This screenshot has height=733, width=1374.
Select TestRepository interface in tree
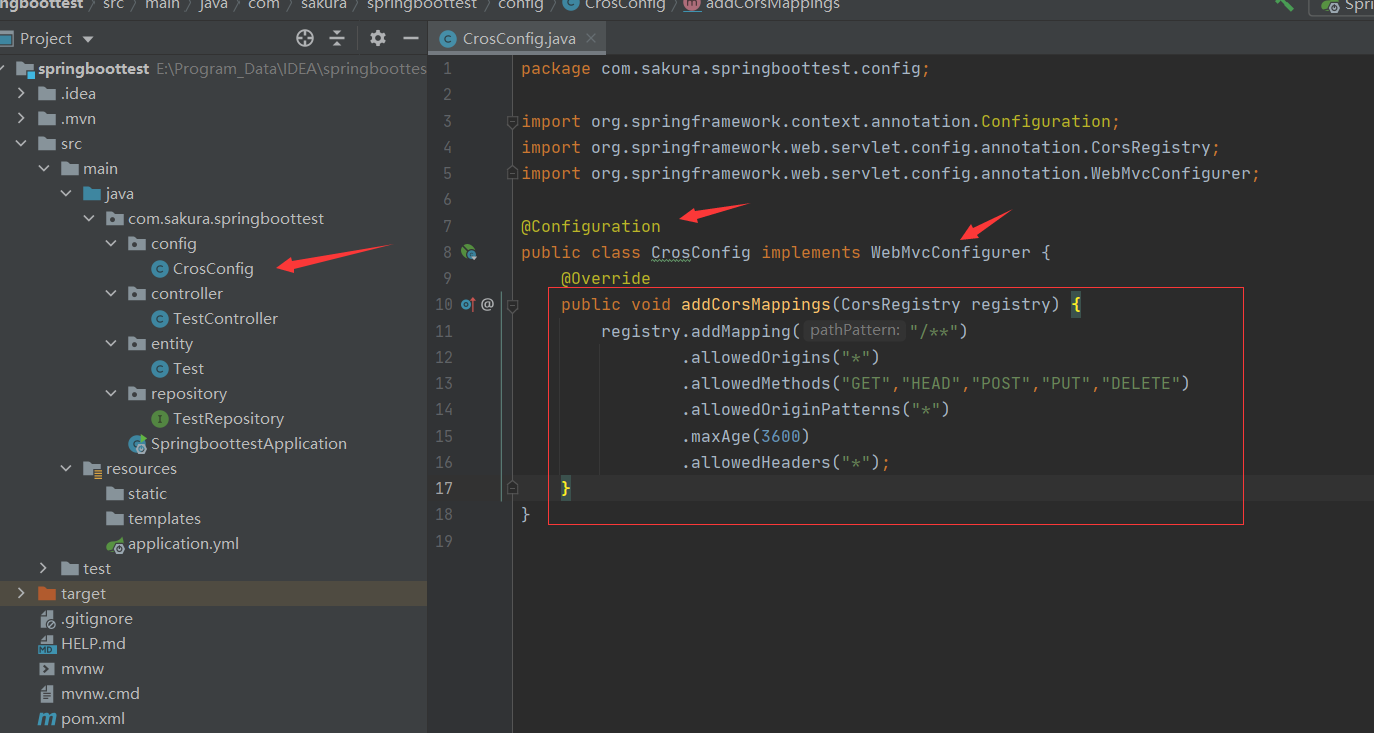point(228,419)
